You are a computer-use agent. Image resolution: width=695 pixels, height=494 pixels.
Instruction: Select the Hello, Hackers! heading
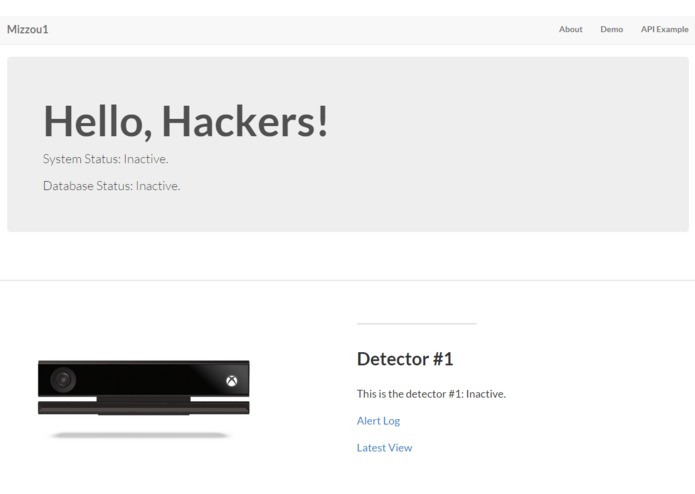[x=186, y=121]
